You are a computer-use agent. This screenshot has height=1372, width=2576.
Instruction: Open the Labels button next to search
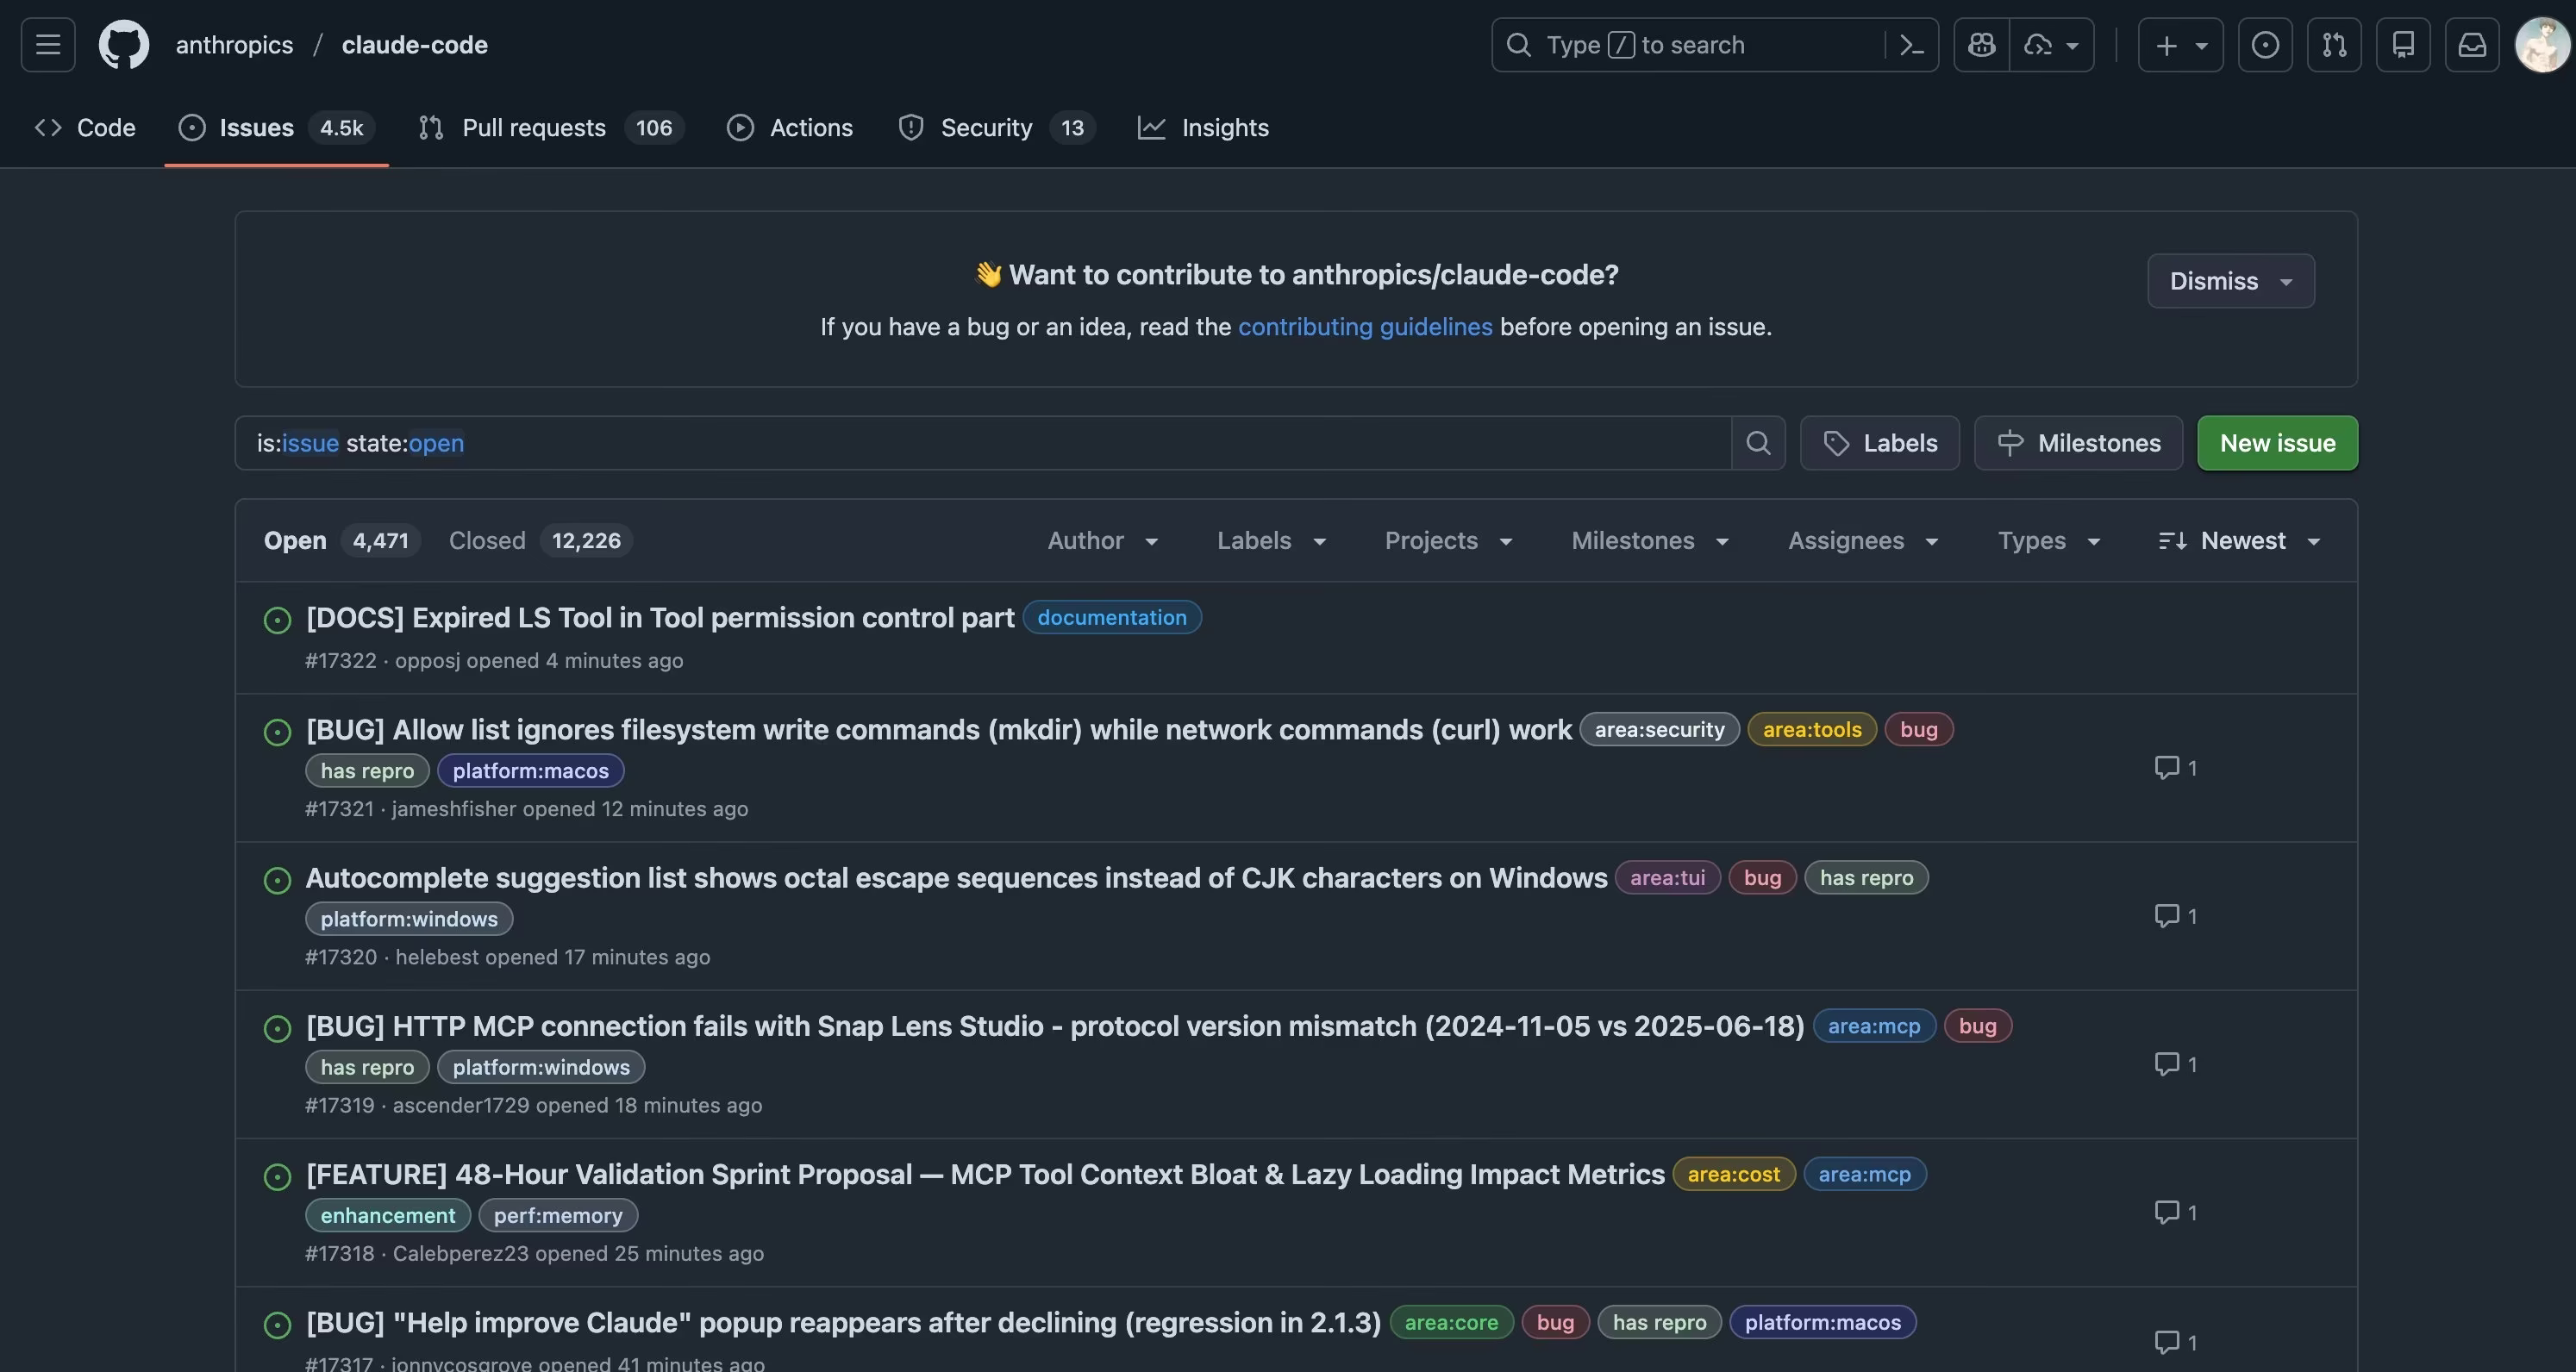point(1880,443)
